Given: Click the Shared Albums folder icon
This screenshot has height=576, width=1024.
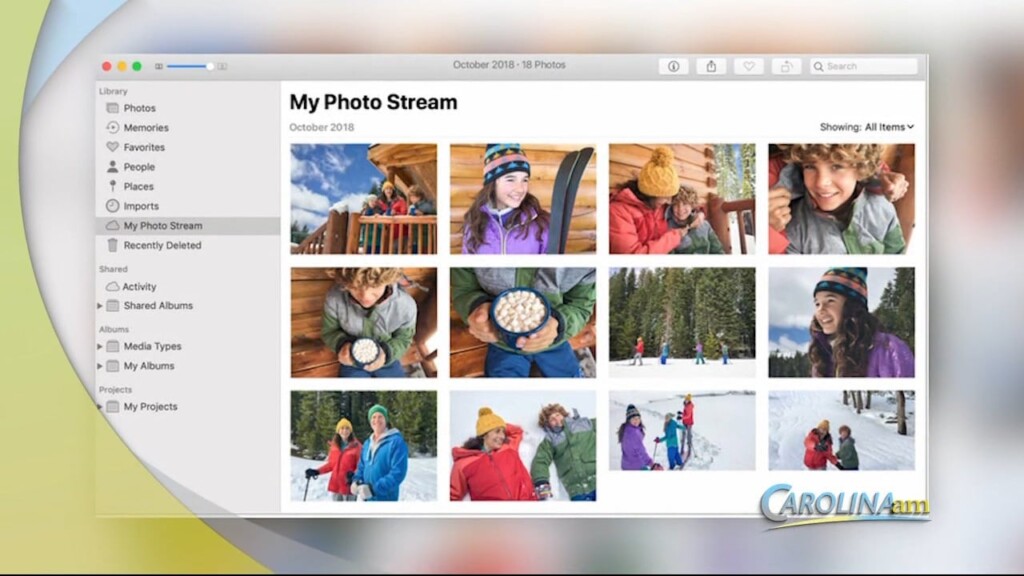Looking at the screenshot, I should [x=112, y=306].
